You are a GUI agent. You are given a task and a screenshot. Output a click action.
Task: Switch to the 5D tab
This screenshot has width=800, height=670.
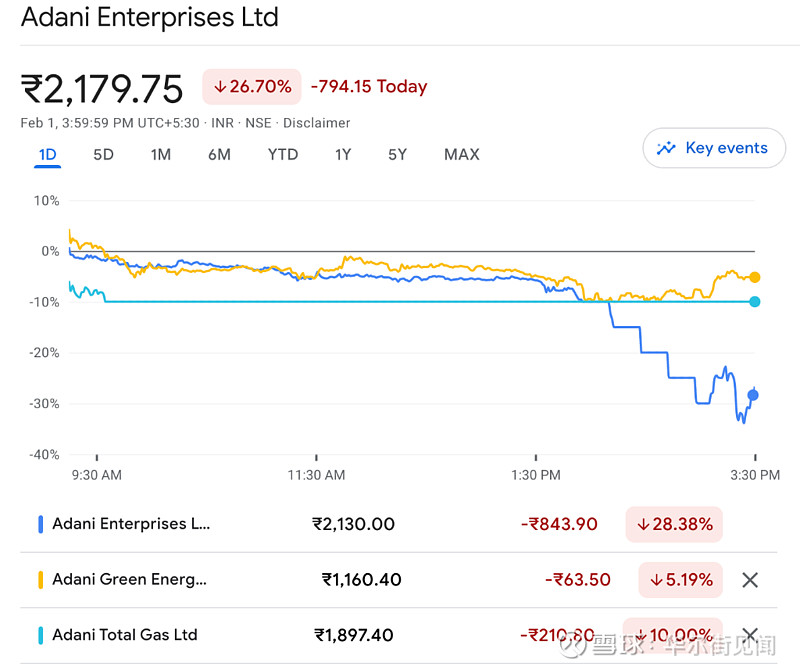103,155
